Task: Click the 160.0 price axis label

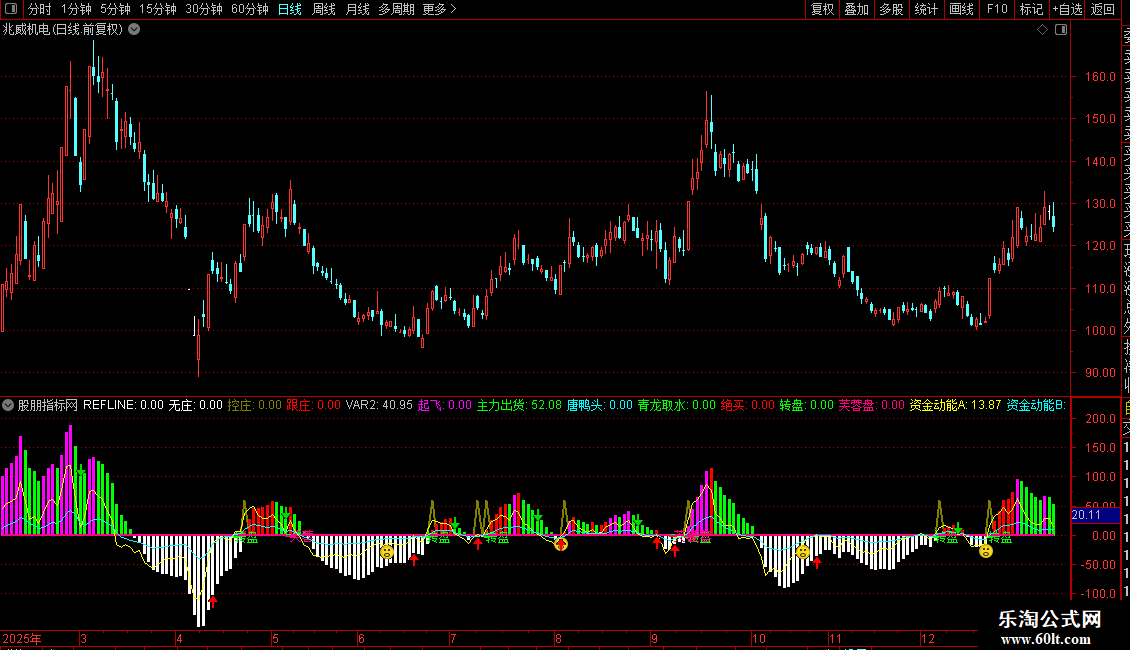Action: [x=1100, y=76]
